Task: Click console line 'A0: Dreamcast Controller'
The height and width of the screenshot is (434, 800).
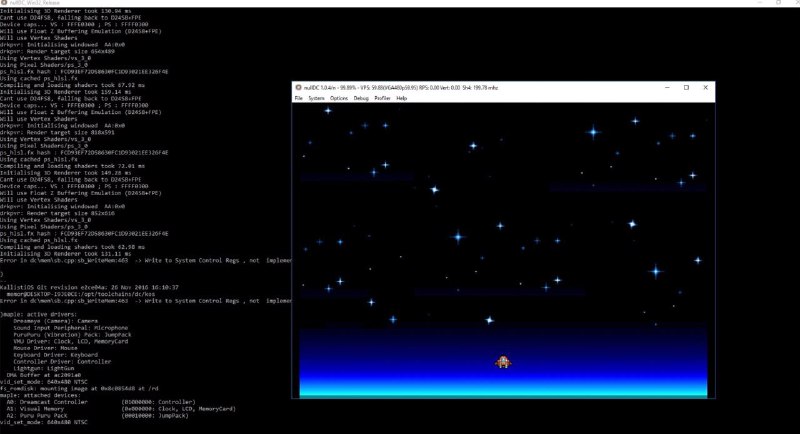Action: 101,402
